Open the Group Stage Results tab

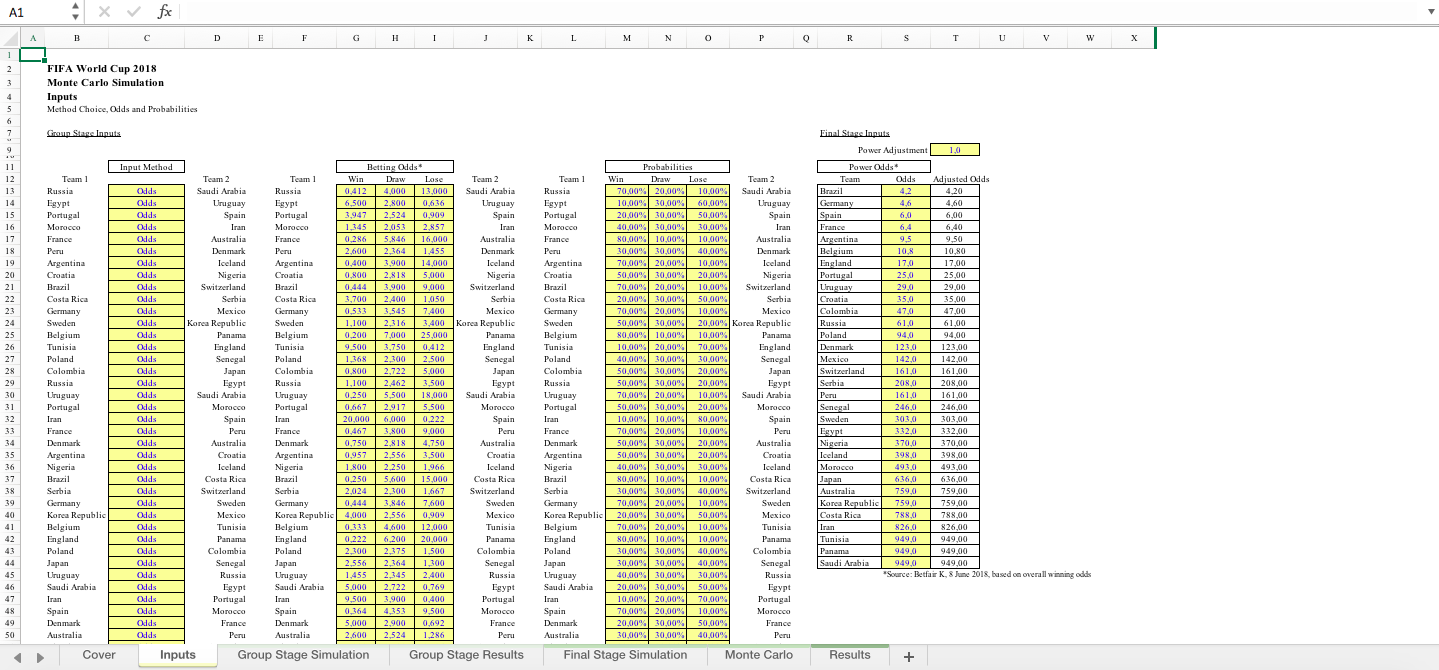click(466, 655)
